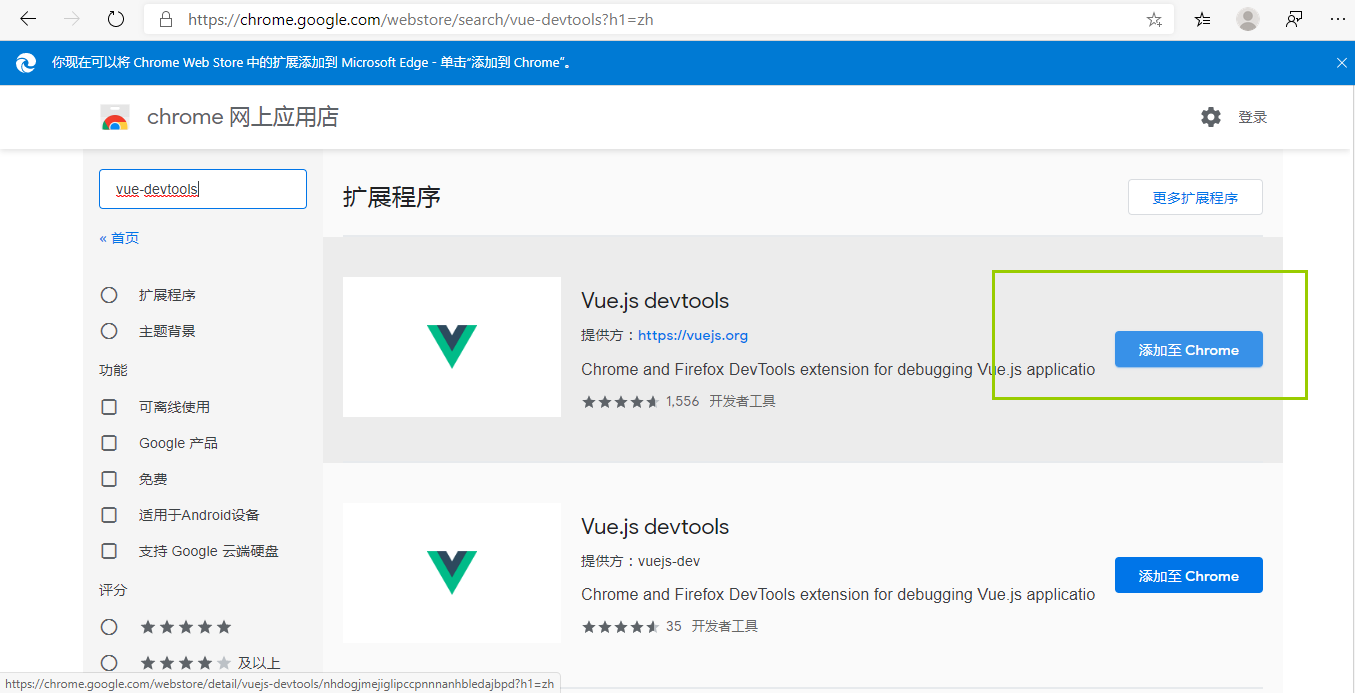The width and height of the screenshot is (1355, 693).
Task: Open Vue logo thumbnail of vuejs.org extension
Action: pyautogui.click(x=452, y=347)
